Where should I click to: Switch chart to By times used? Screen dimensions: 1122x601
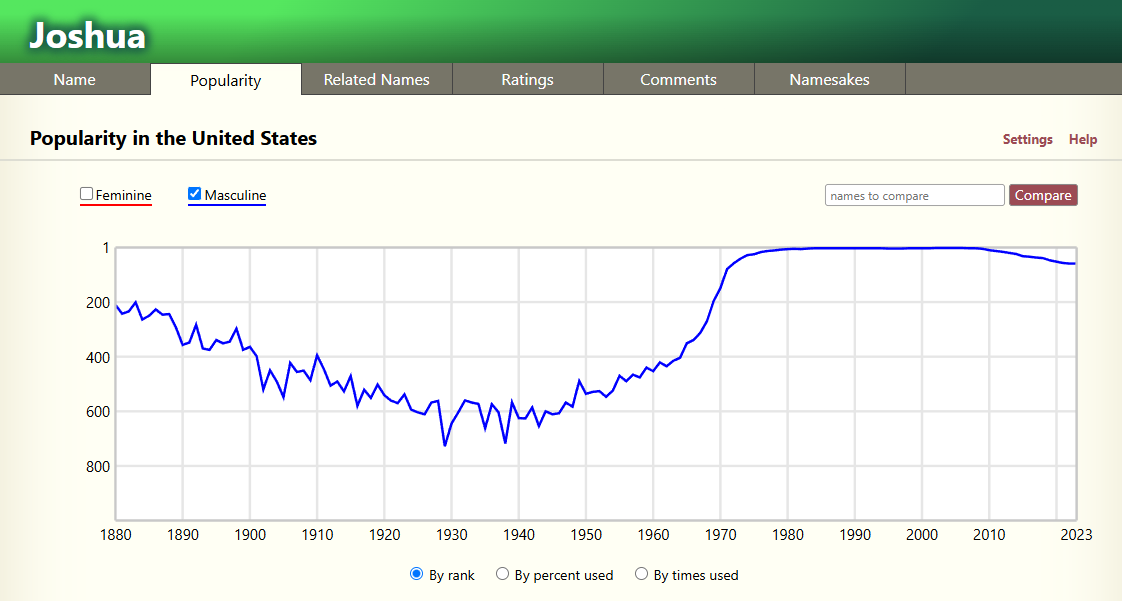point(641,574)
